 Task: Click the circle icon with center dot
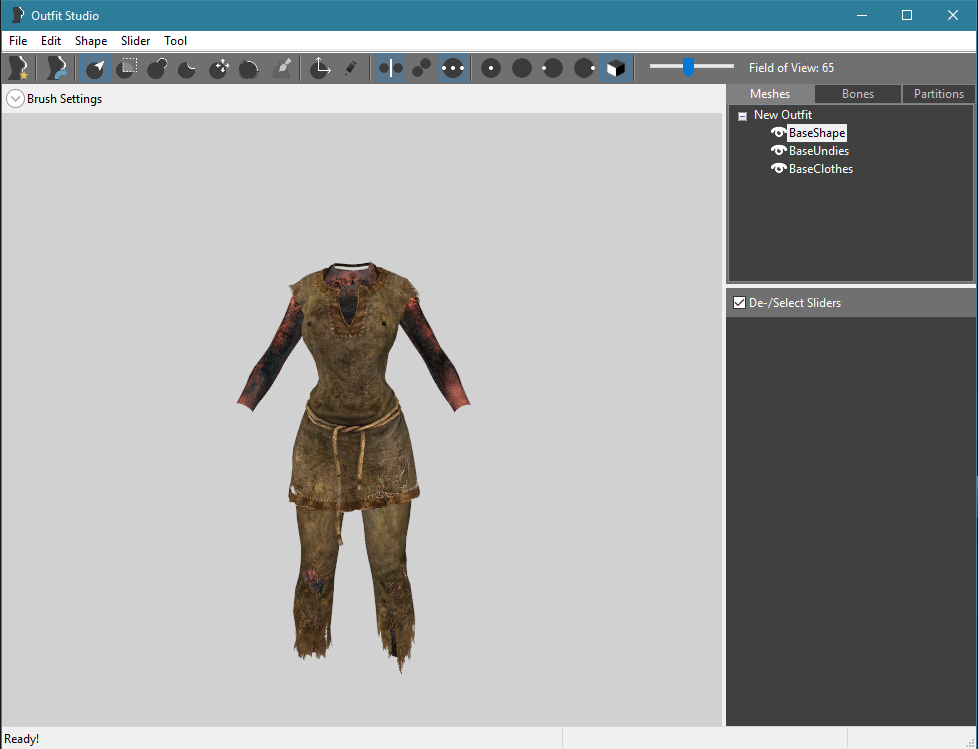click(x=491, y=68)
